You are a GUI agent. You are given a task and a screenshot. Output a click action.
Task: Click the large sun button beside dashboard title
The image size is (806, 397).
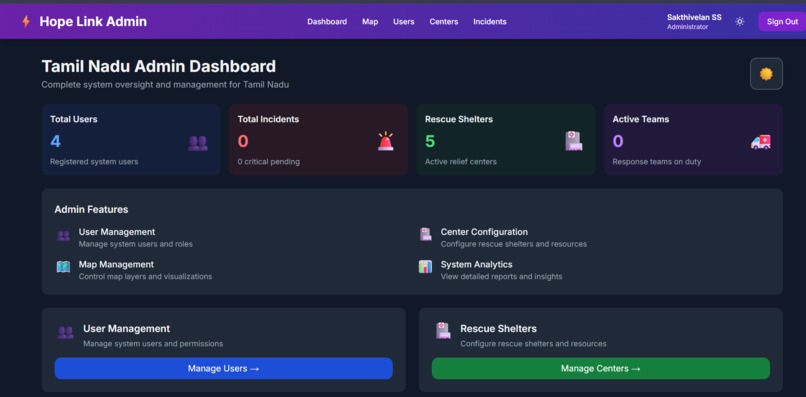pos(766,74)
